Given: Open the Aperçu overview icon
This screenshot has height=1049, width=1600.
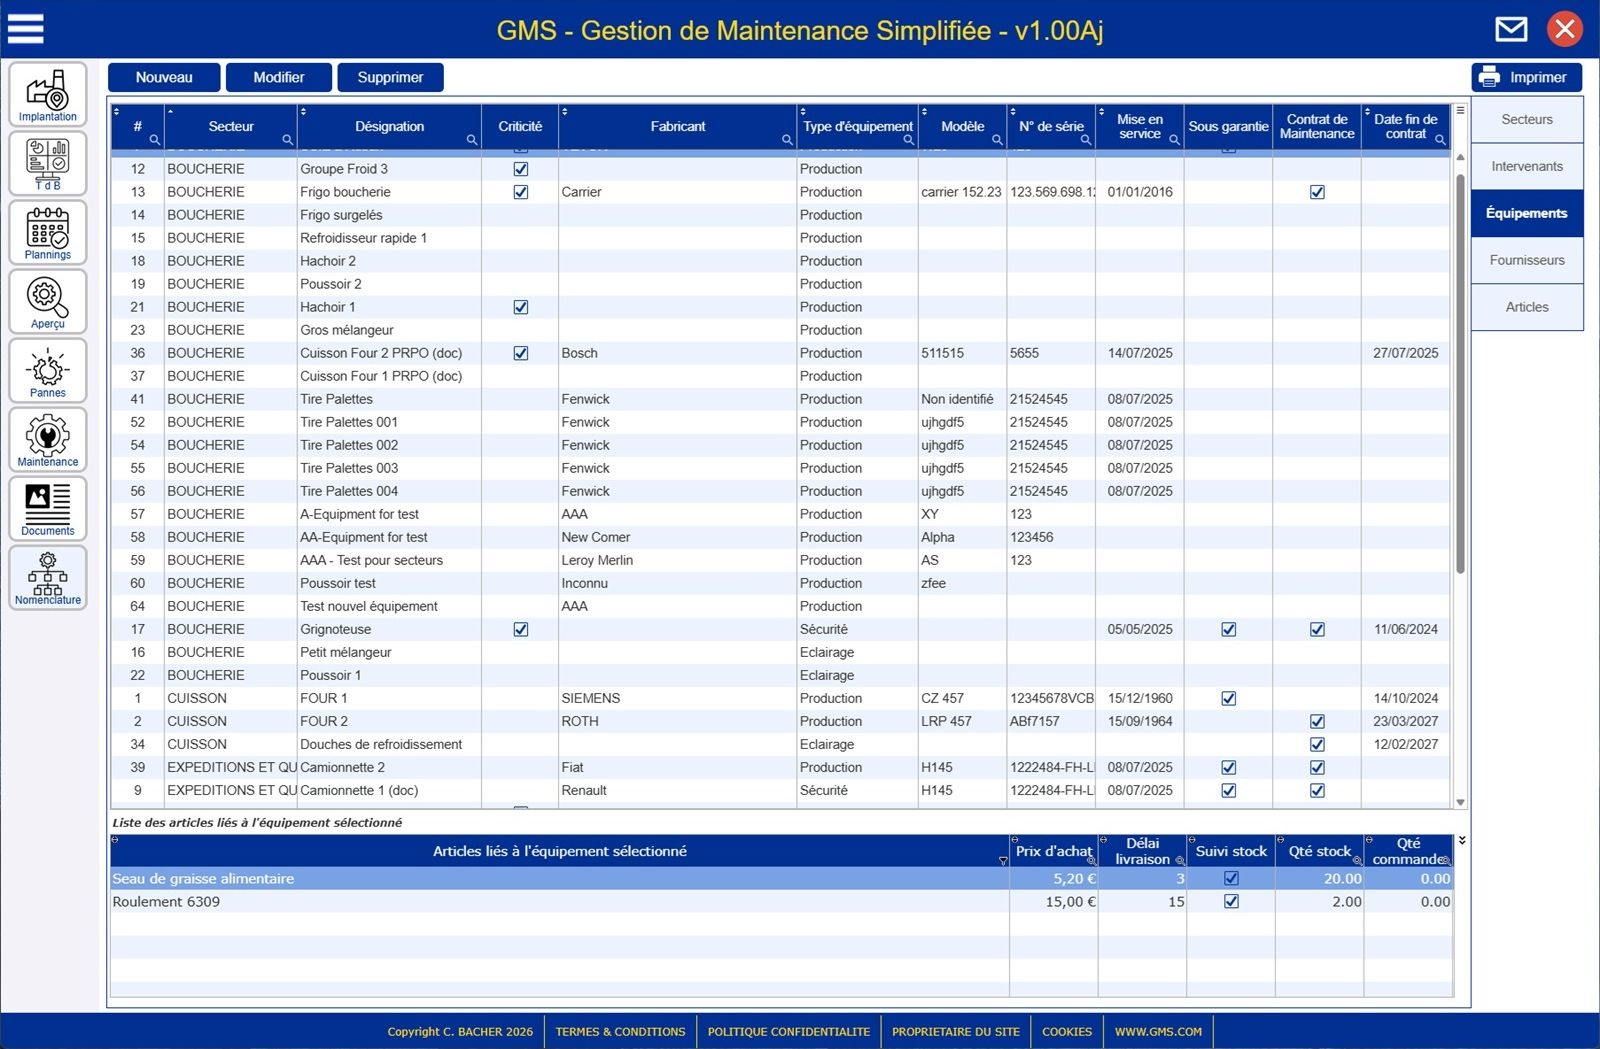Looking at the screenshot, I should click(x=47, y=301).
